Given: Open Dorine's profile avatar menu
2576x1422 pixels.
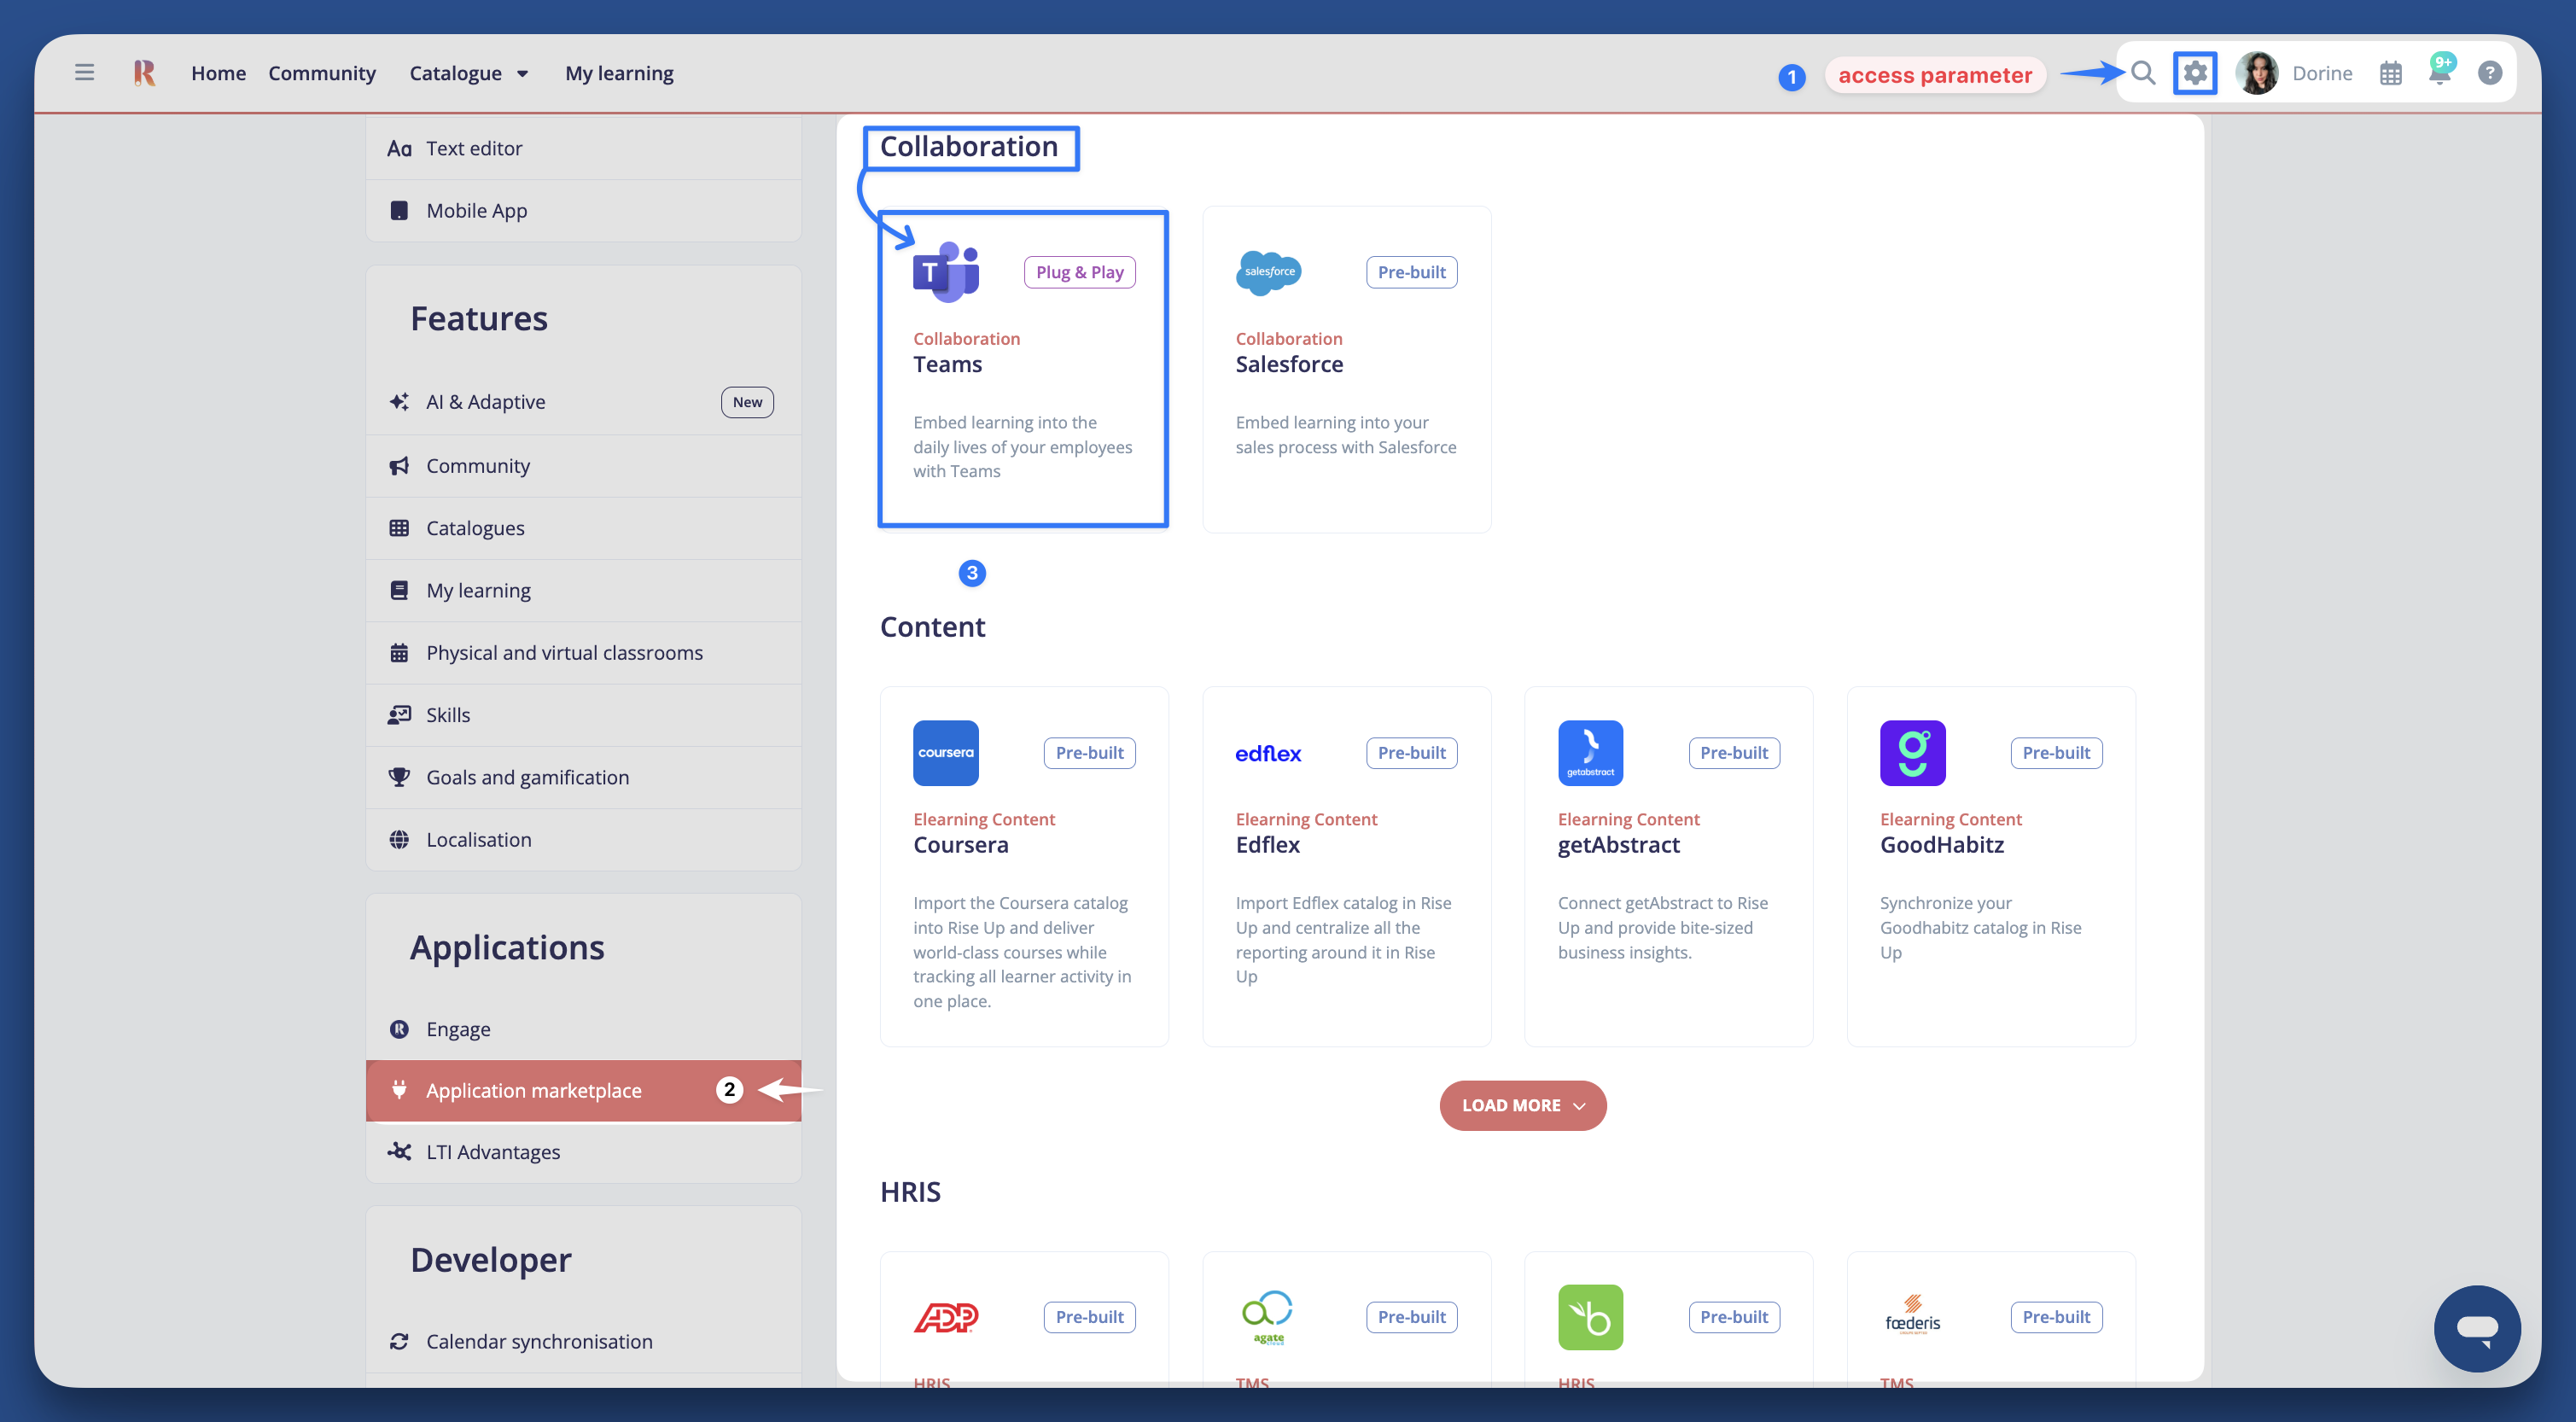Looking at the screenshot, I should (x=2256, y=73).
